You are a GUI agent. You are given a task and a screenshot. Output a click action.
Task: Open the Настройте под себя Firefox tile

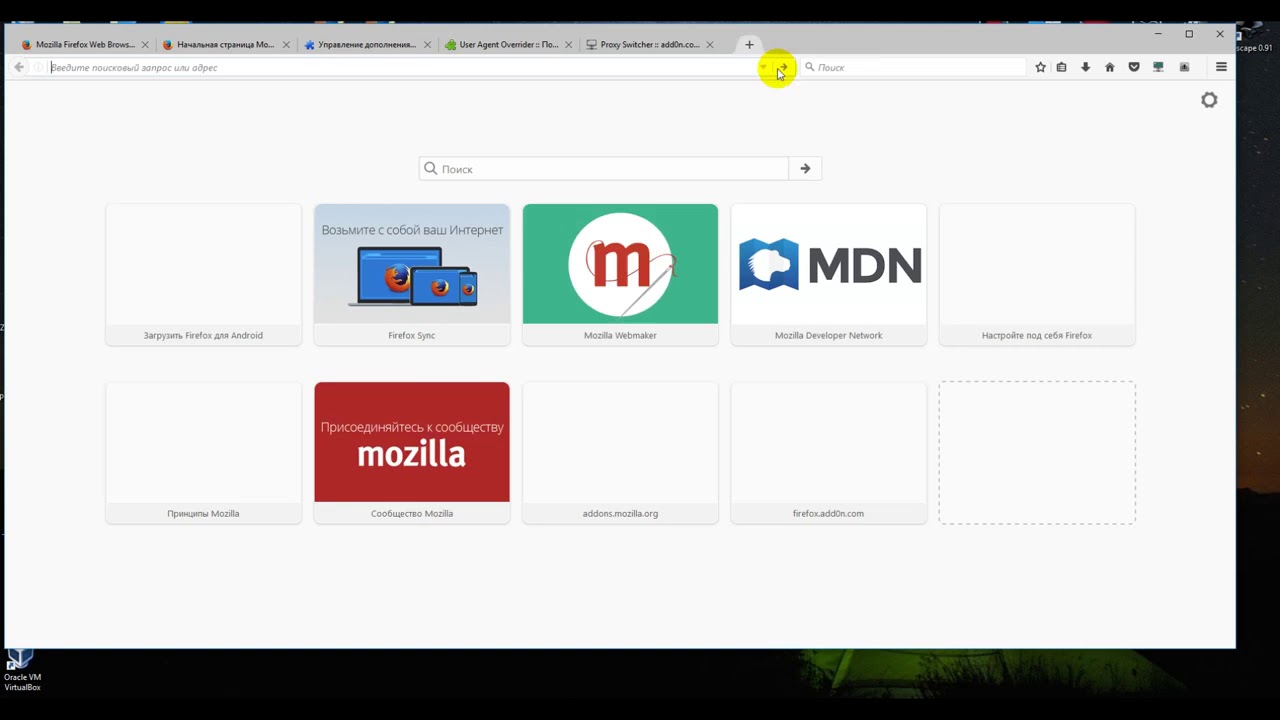click(x=1037, y=275)
